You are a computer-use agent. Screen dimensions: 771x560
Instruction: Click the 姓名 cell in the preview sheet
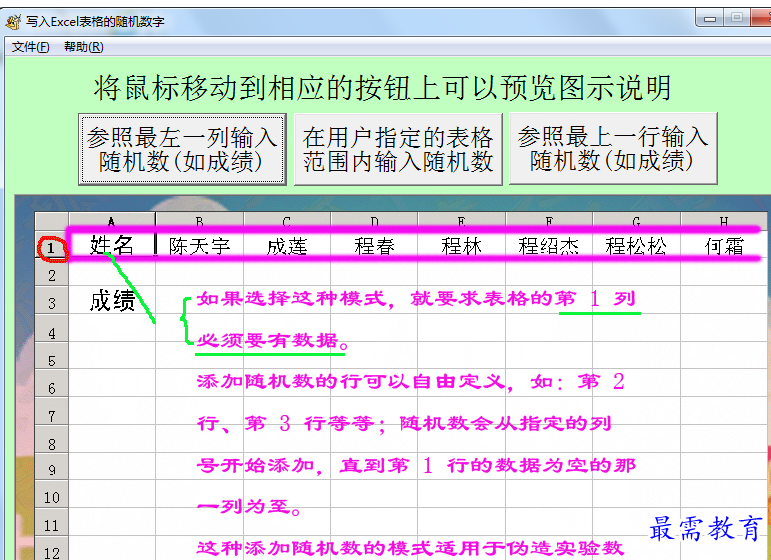(112, 244)
